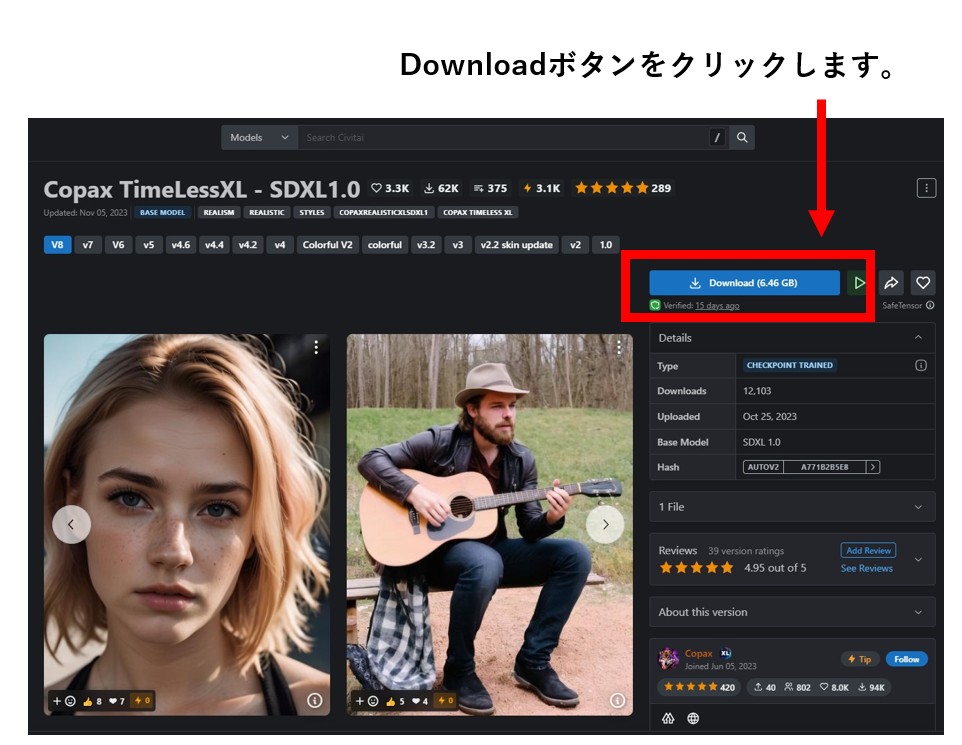Click the AUTOV2 hash type label
962x745 pixels.
(x=763, y=467)
